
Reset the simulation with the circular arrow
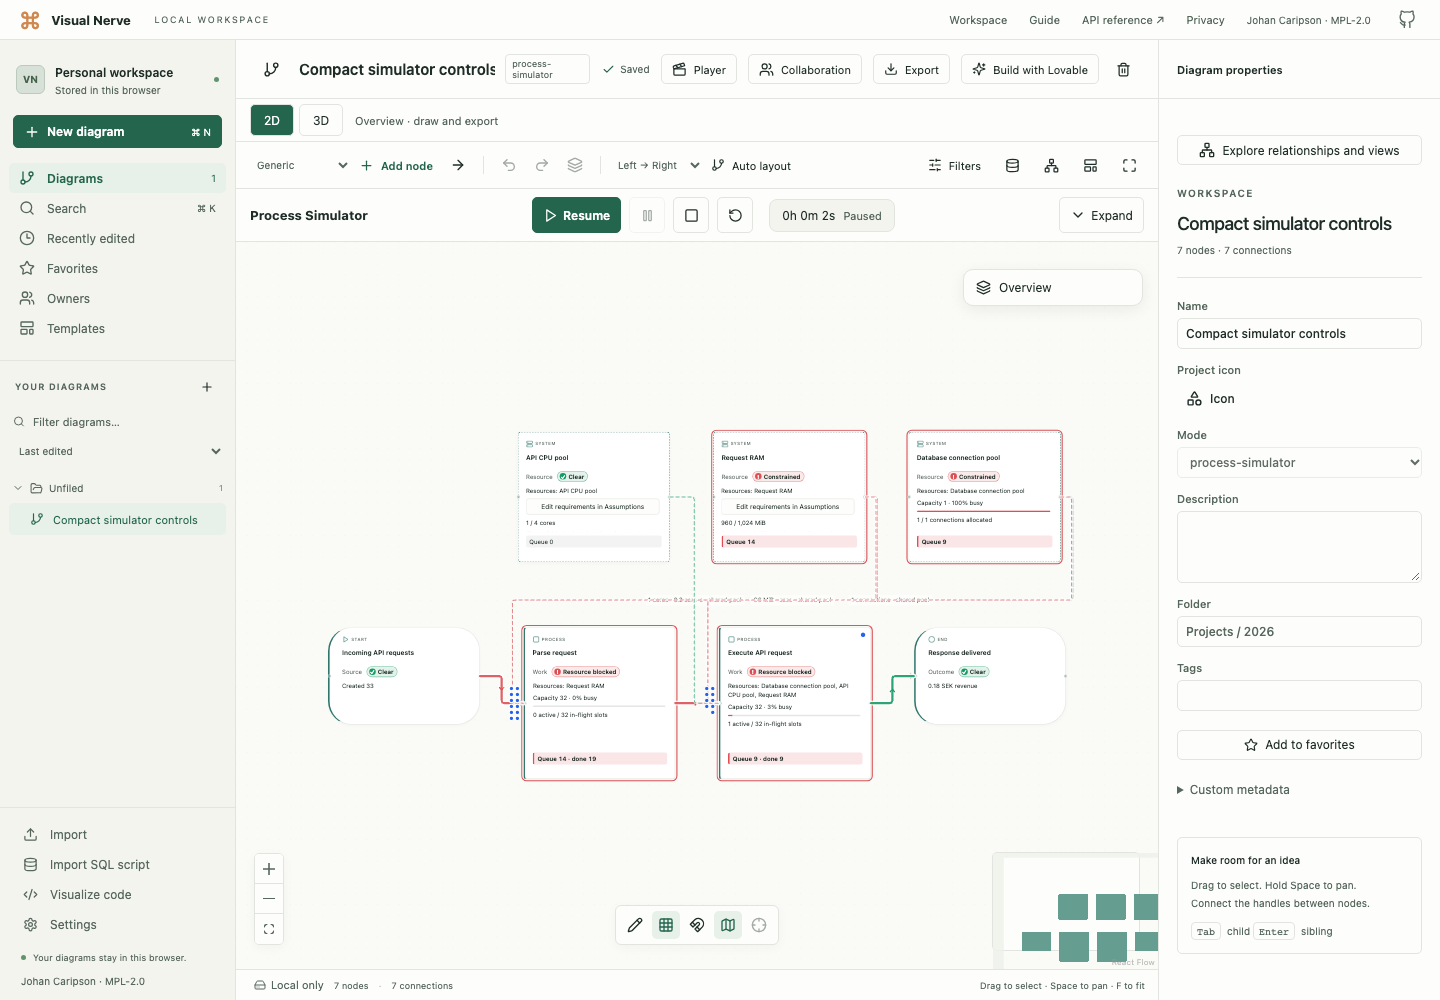click(735, 215)
